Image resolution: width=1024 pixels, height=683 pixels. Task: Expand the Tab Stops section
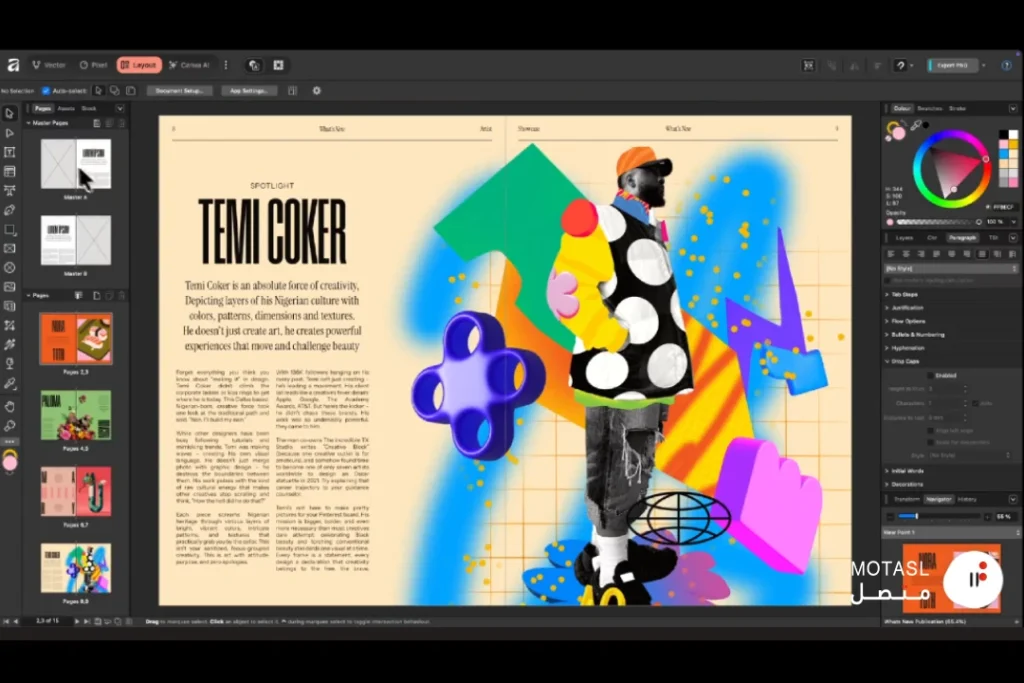click(x=888, y=294)
